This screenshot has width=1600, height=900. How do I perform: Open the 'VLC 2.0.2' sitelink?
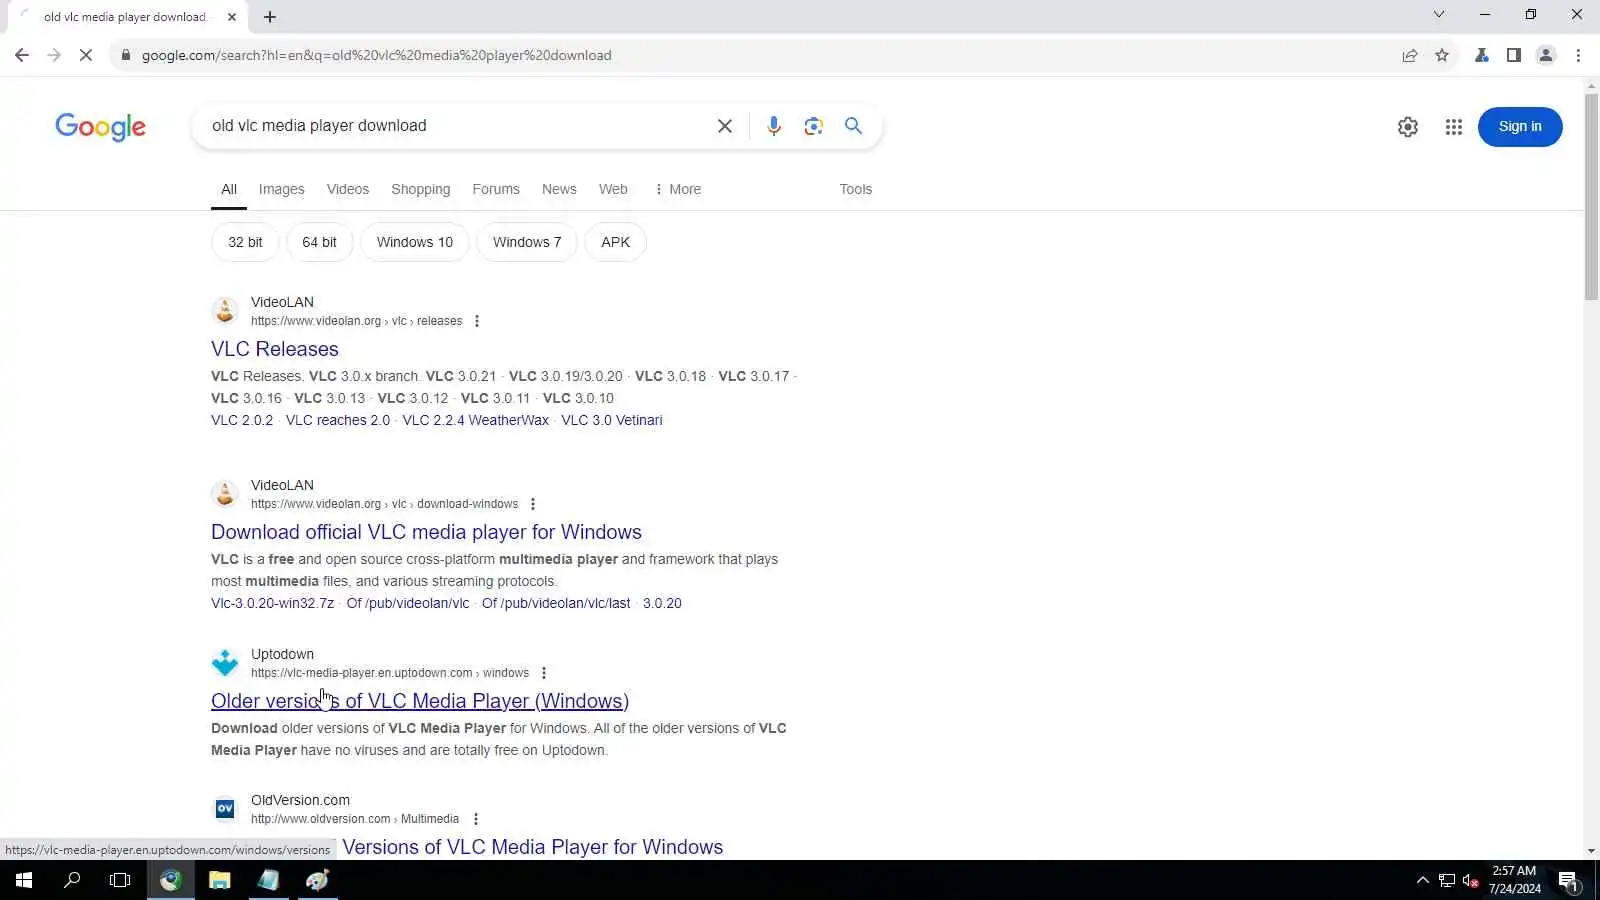click(242, 420)
